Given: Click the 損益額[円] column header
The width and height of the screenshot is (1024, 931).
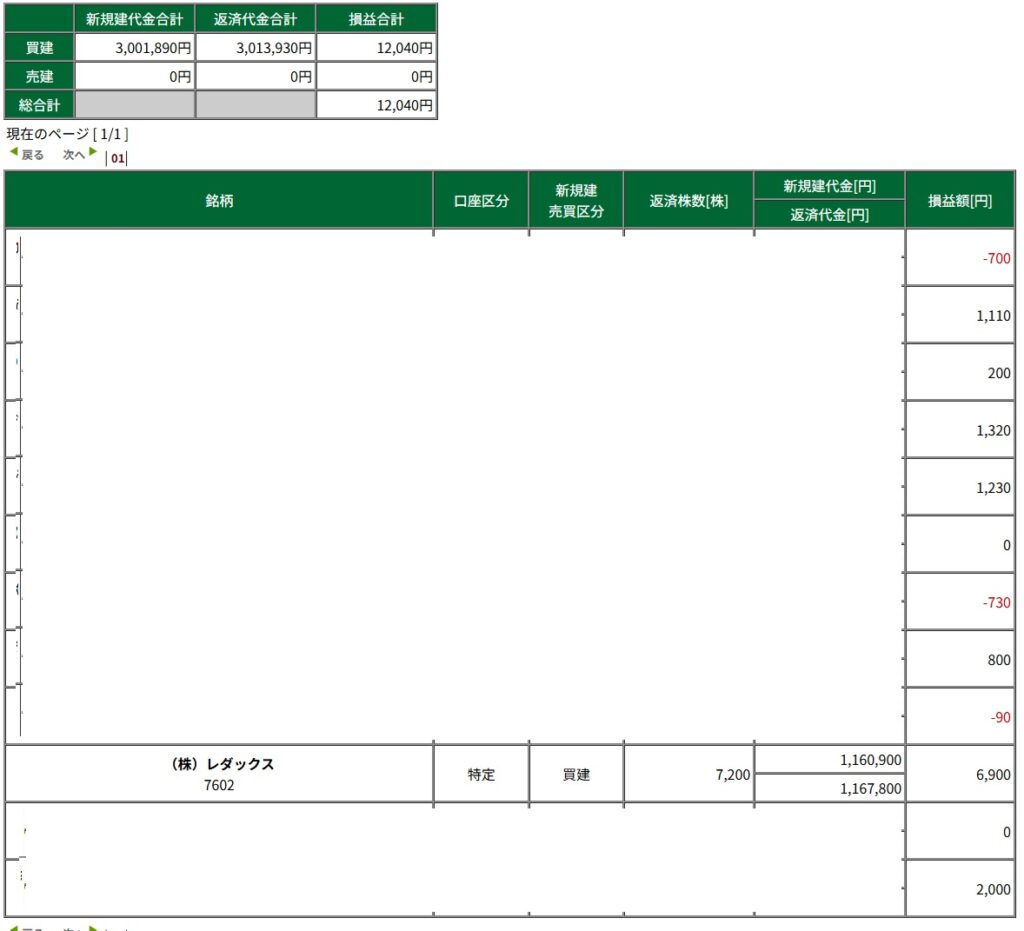Looking at the screenshot, I should point(959,200).
